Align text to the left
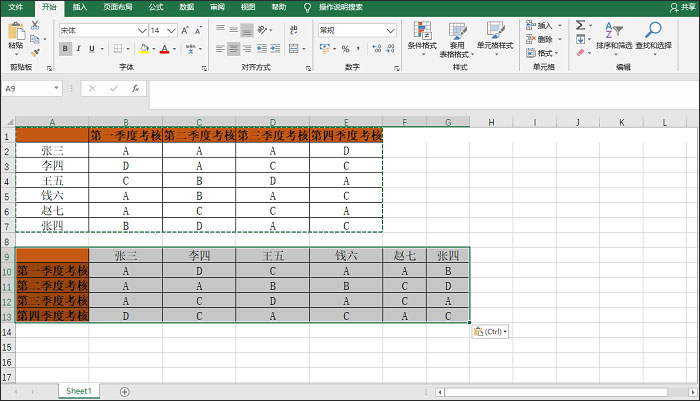The width and height of the screenshot is (700, 401). click(220, 48)
